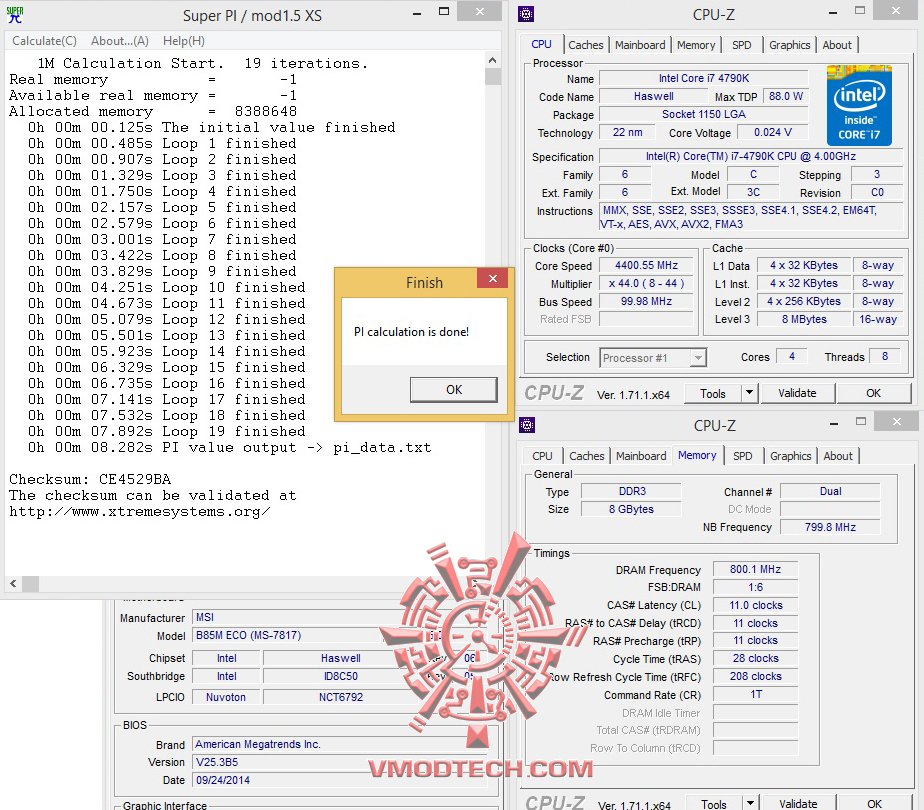Click the CAS# Latency value 11.0 clocks
The height and width of the screenshot is (810, 924).
755,606
